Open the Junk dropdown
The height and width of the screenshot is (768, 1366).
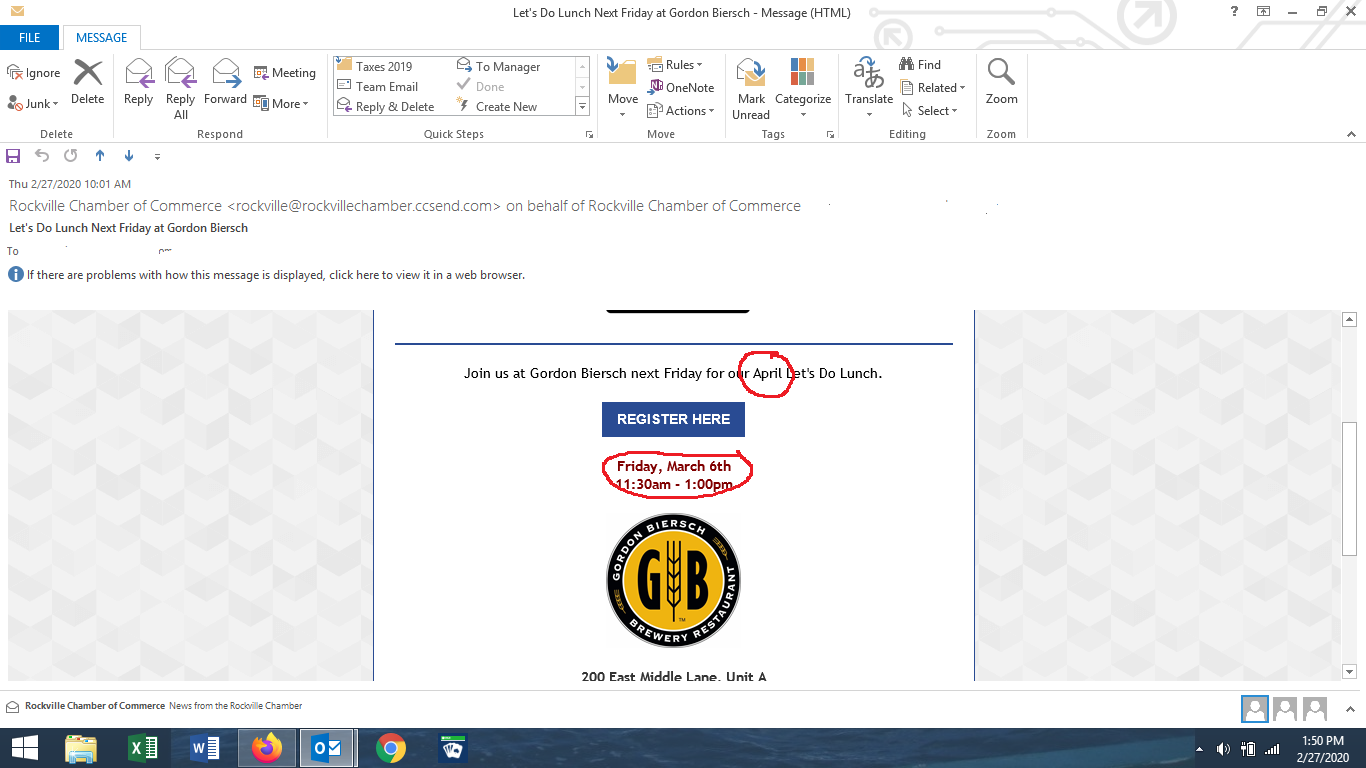click(x=34, y=103)
